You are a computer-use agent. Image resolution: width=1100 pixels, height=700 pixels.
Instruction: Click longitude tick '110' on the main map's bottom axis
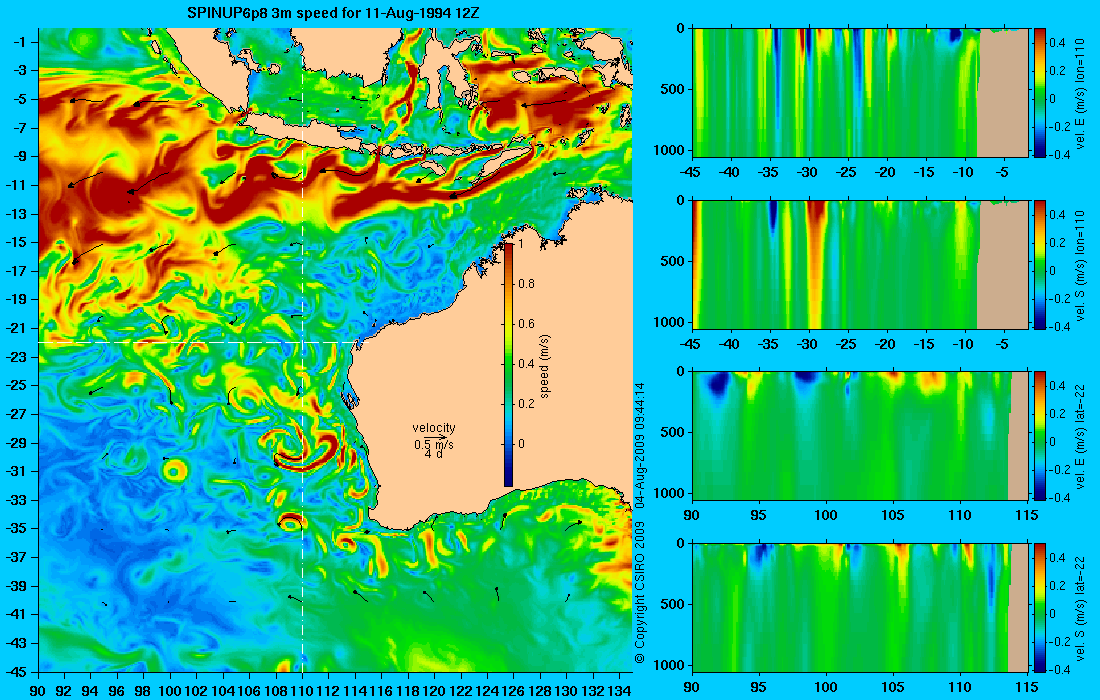[x=302, y=691]
